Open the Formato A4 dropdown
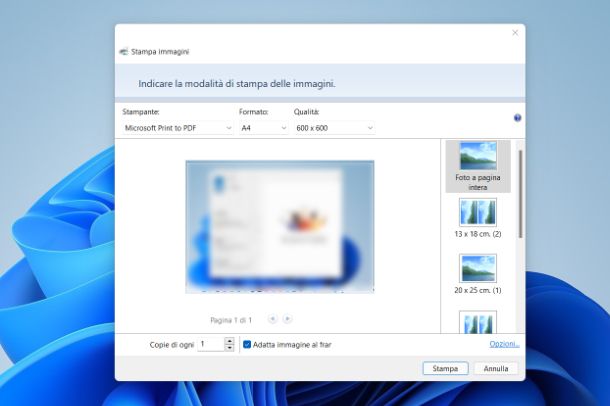 coord(263,128)
